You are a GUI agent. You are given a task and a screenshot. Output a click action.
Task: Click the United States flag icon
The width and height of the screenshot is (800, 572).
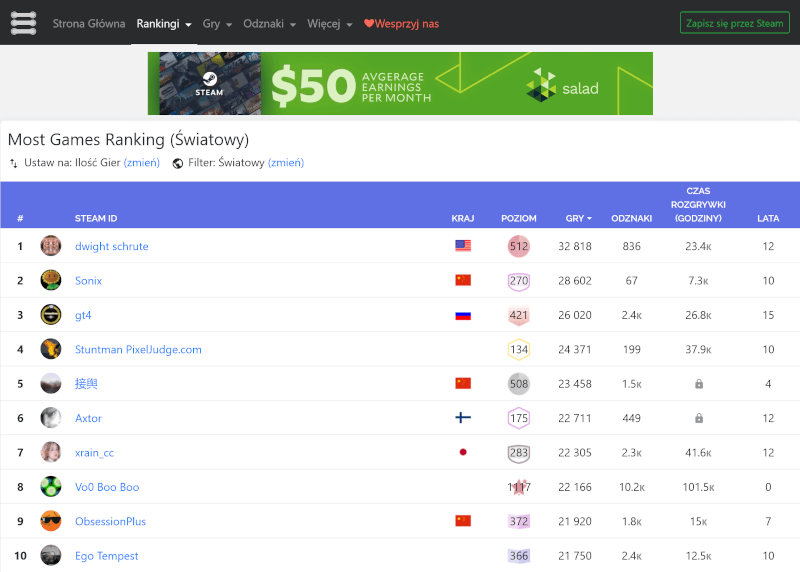coord(463,246)
